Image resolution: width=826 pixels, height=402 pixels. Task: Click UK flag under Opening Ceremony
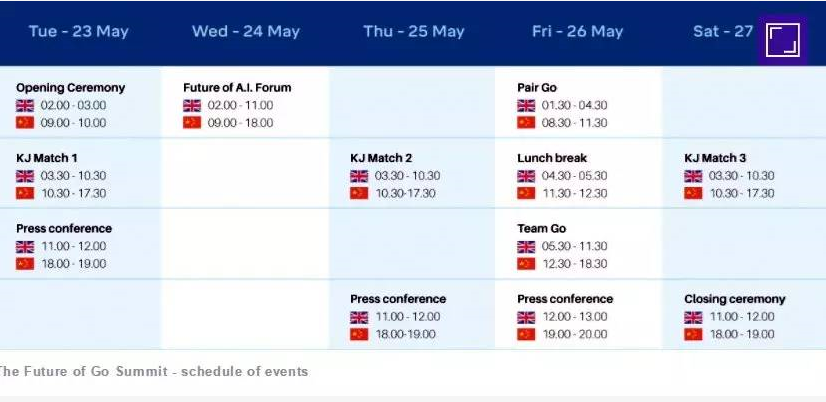pos(25,105)
